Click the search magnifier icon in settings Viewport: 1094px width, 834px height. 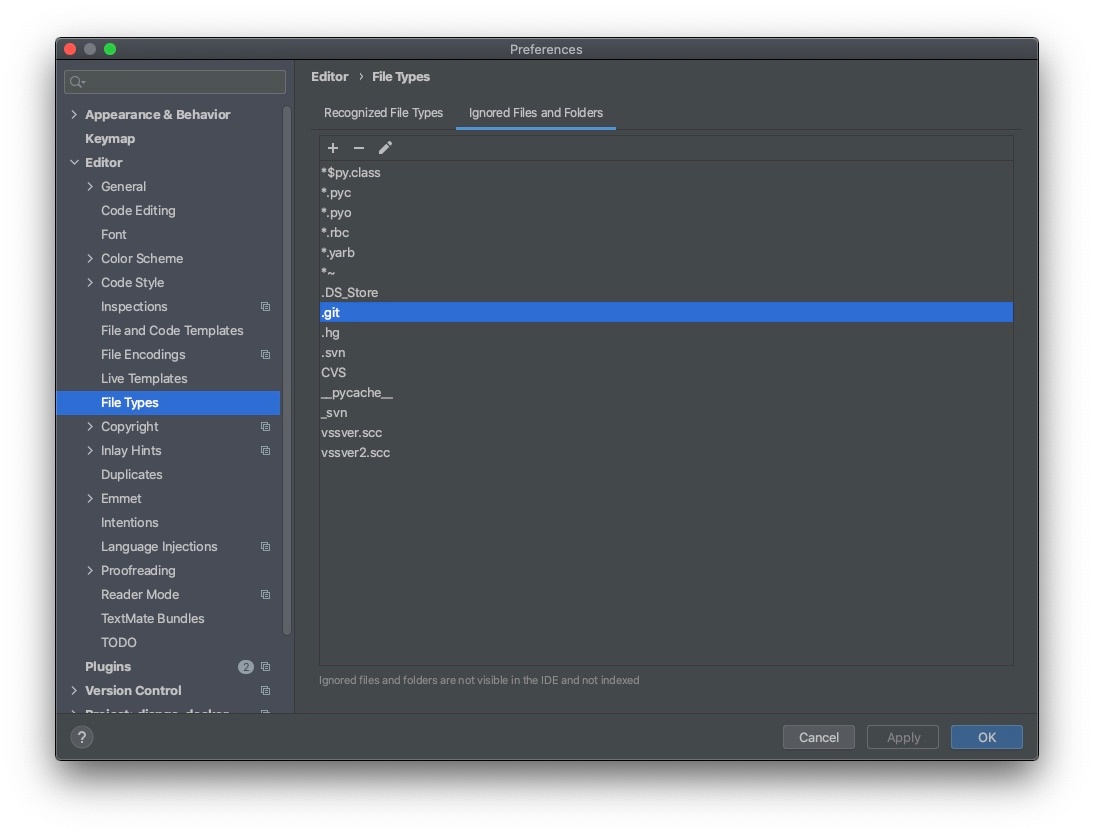[77, 82]
